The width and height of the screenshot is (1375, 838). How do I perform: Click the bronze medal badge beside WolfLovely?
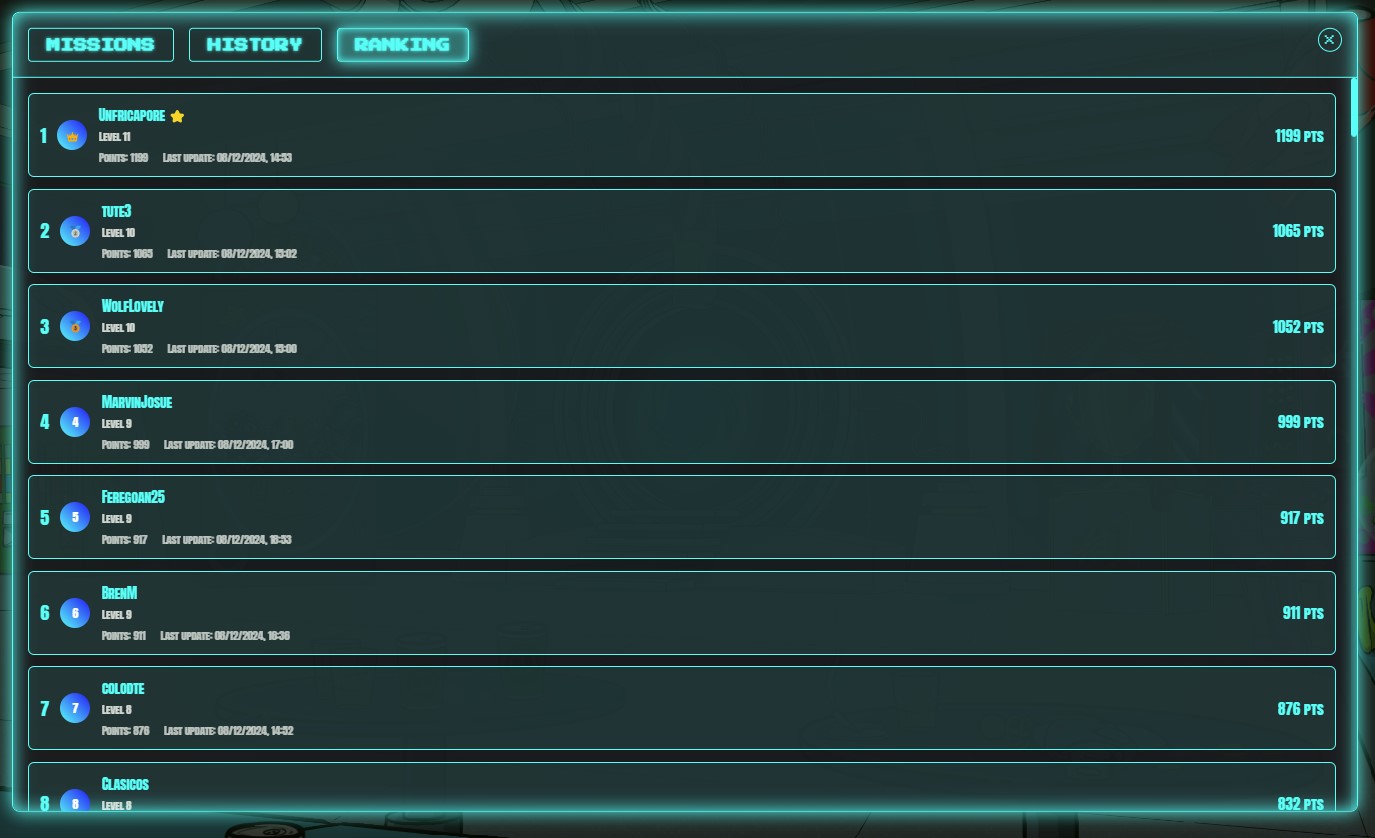coord(75,326)
